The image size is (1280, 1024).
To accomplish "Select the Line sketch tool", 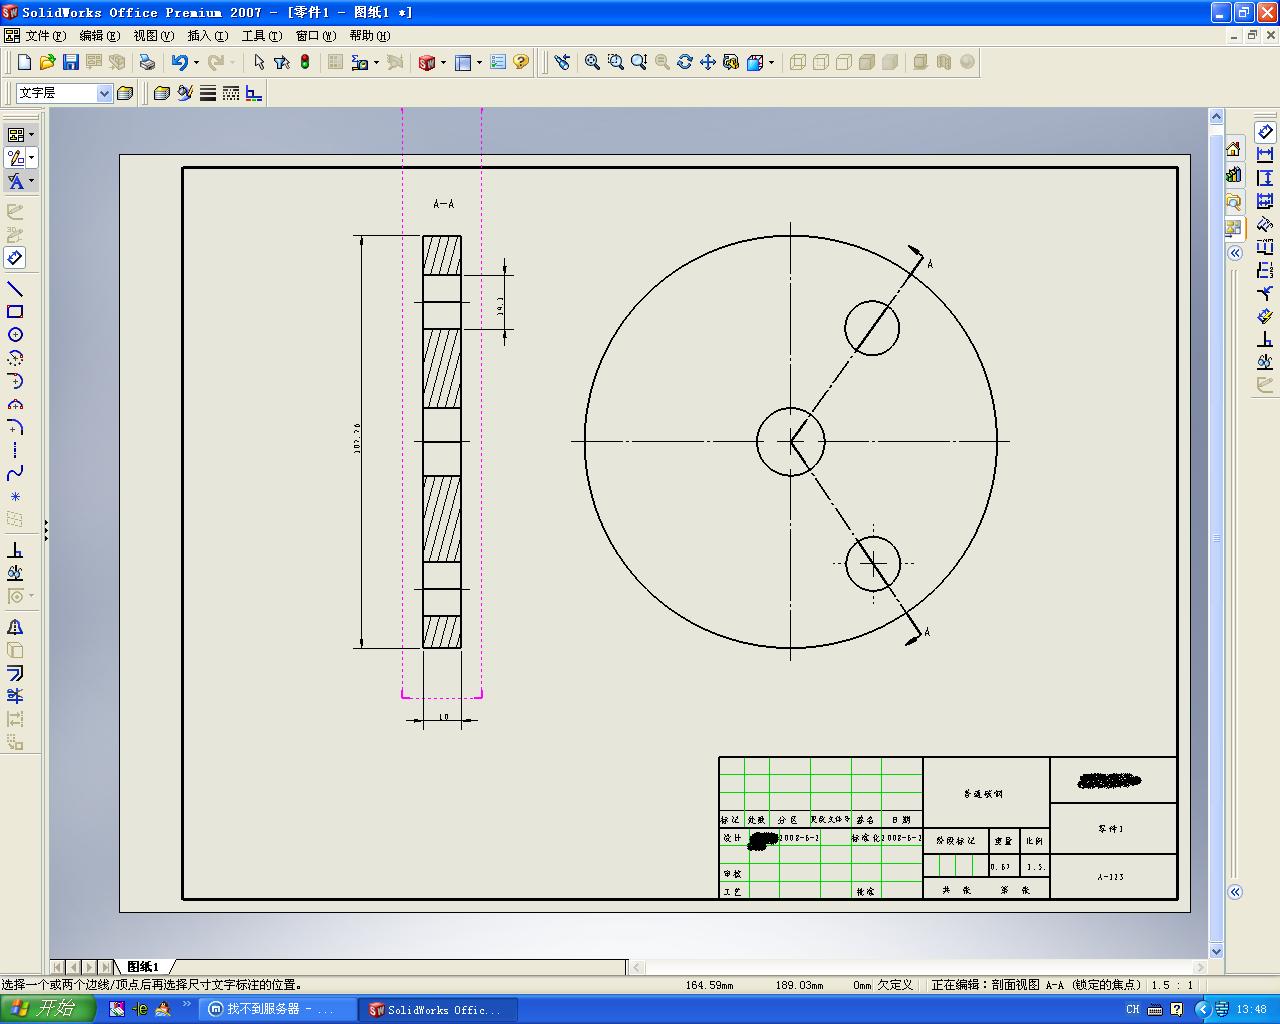I will click(x=15, y=288).
